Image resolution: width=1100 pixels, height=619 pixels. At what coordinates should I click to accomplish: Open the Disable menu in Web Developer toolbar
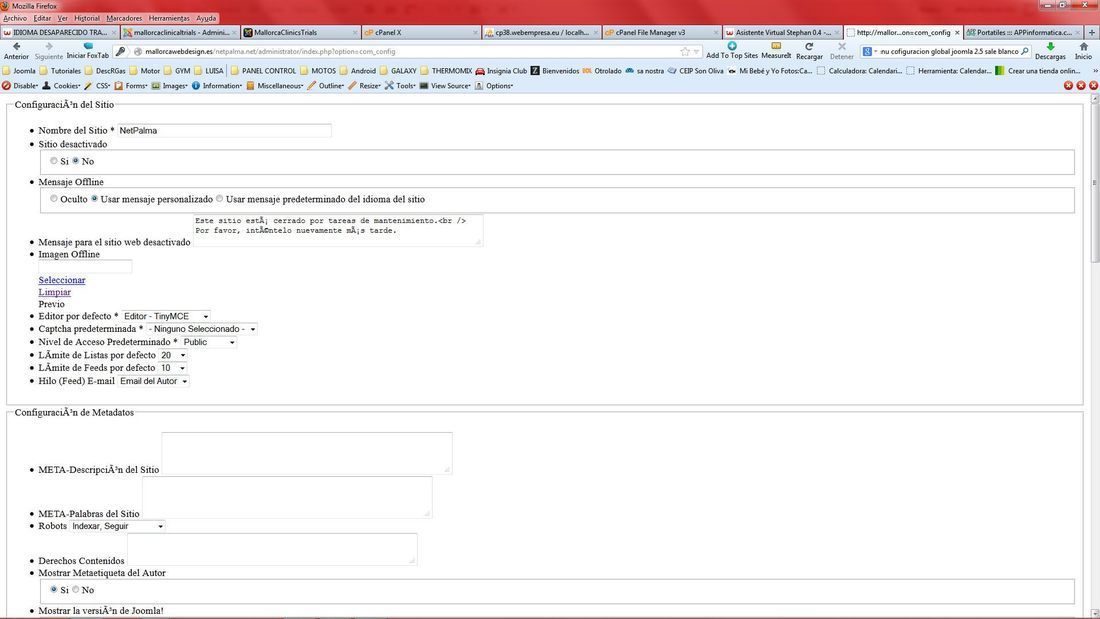20,86
